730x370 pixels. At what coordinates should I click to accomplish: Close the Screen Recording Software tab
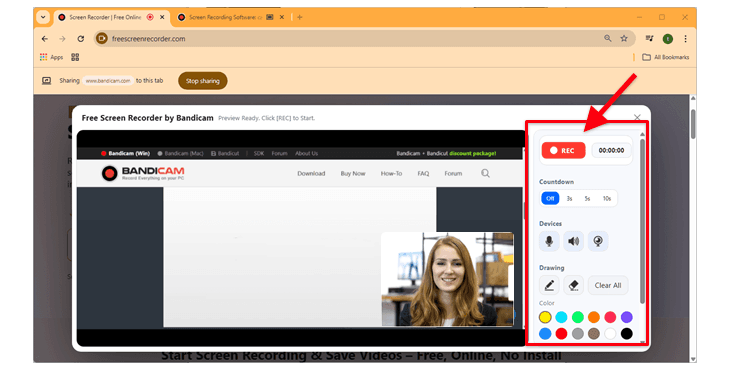282,17
